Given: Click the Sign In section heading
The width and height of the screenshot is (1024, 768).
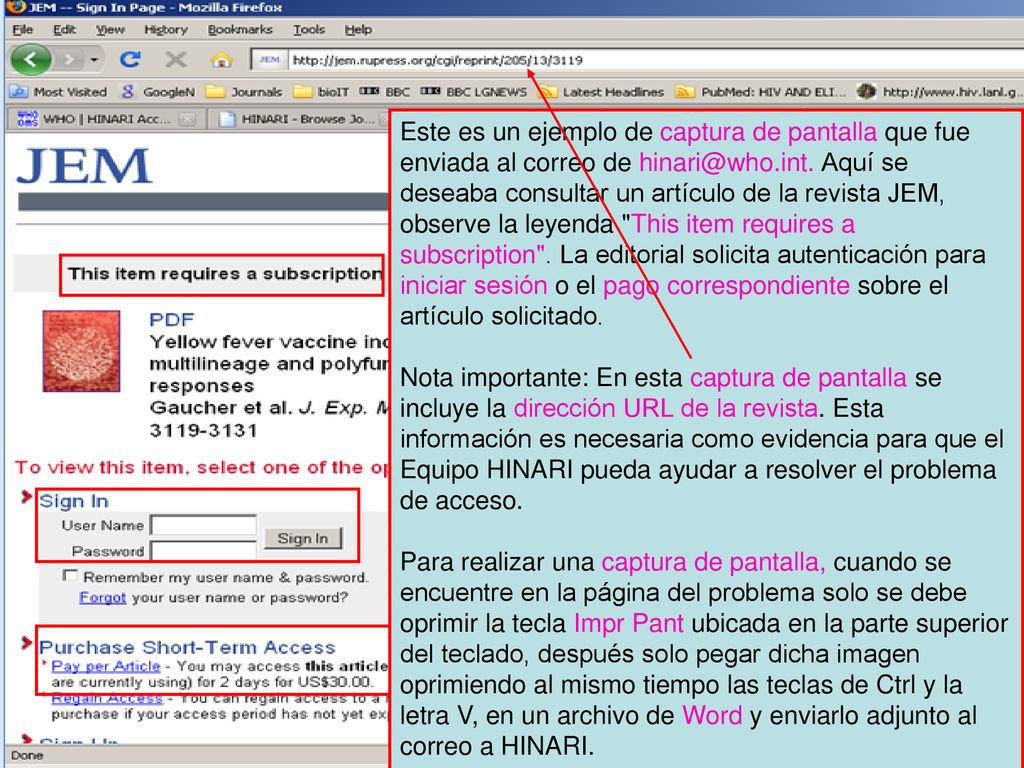Looking at the screenshot, I should pos(74,501).
